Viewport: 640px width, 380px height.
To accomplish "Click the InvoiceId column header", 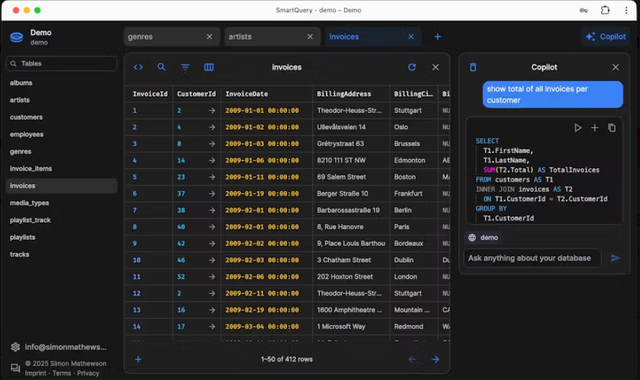I will (x=150, y=94).
